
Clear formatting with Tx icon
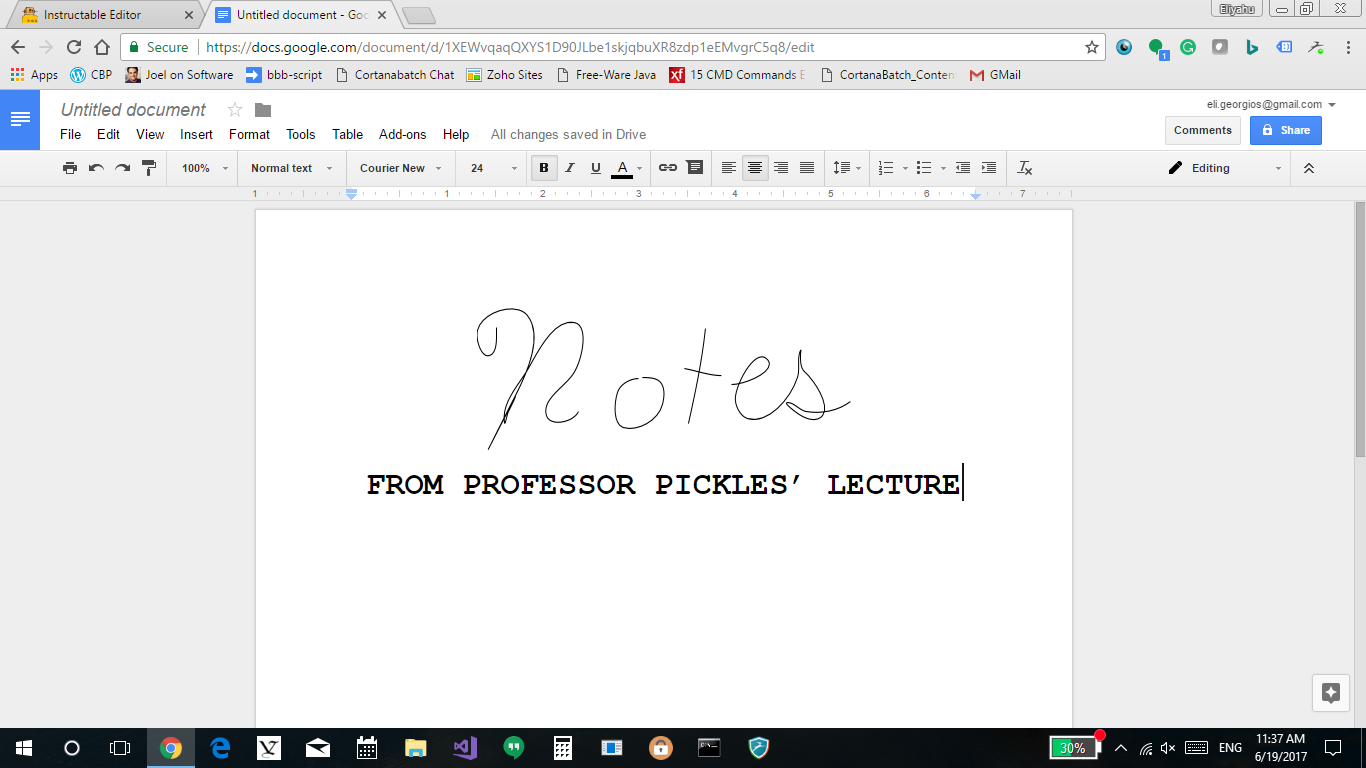1025,168
